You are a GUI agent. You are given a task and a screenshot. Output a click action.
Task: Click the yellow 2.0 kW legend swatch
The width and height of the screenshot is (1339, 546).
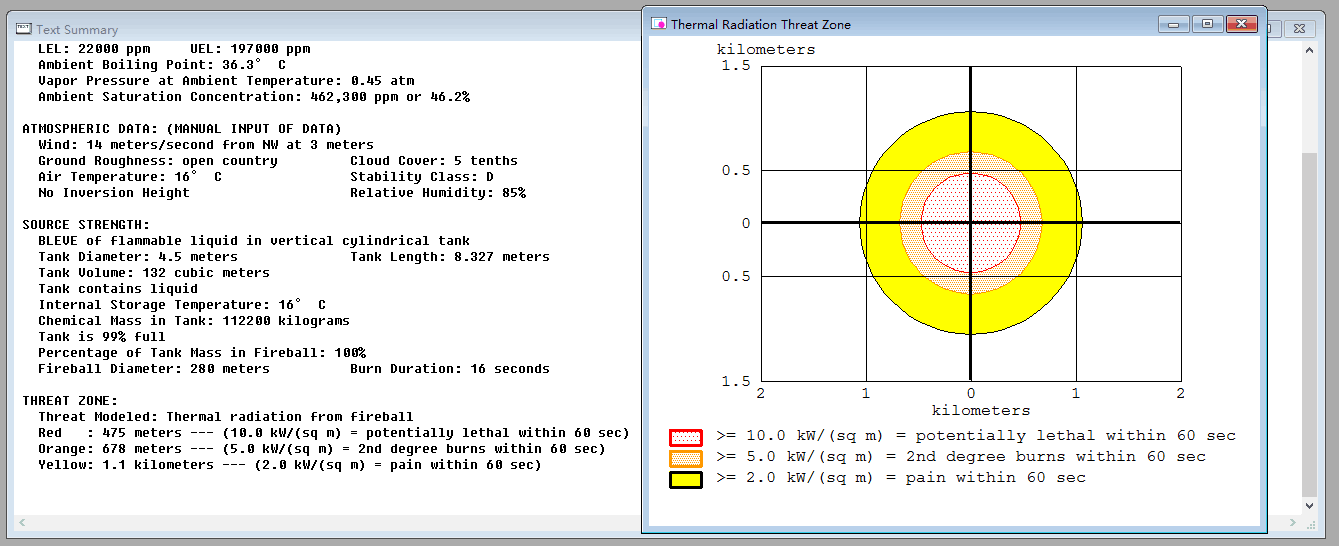click(x=686, y=479)
